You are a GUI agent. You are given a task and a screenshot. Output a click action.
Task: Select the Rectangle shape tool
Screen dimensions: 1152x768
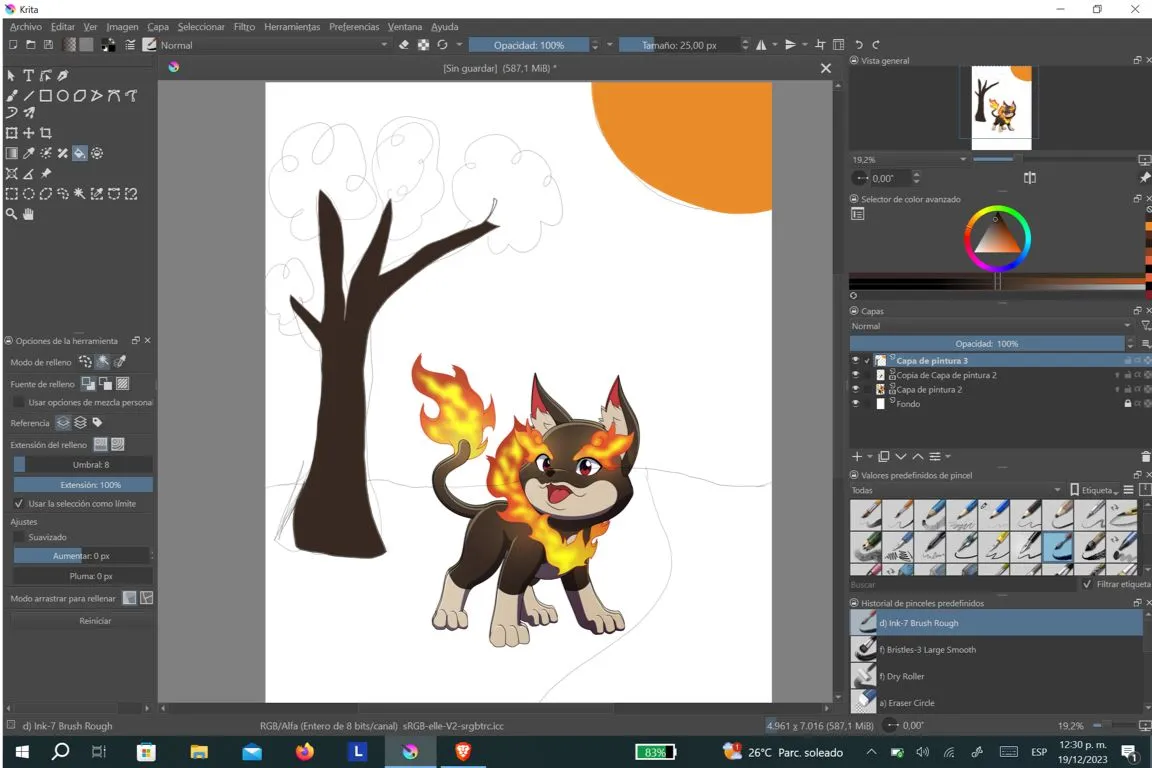[x=46, y=96]
